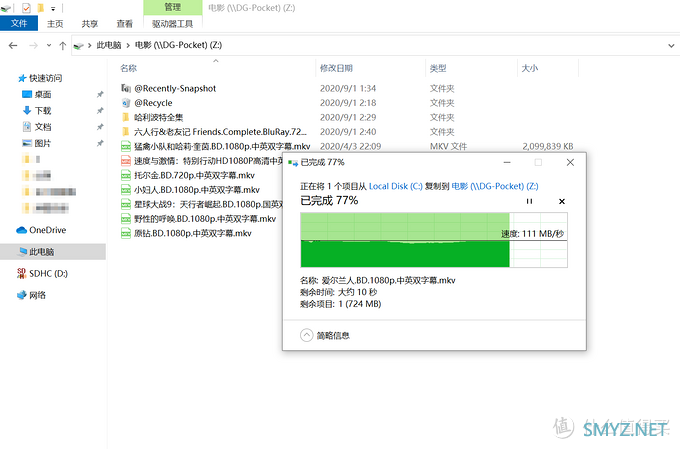Select the 管理 contextual tab
This screenshot has height=449, width=680.
click(173, 7)
